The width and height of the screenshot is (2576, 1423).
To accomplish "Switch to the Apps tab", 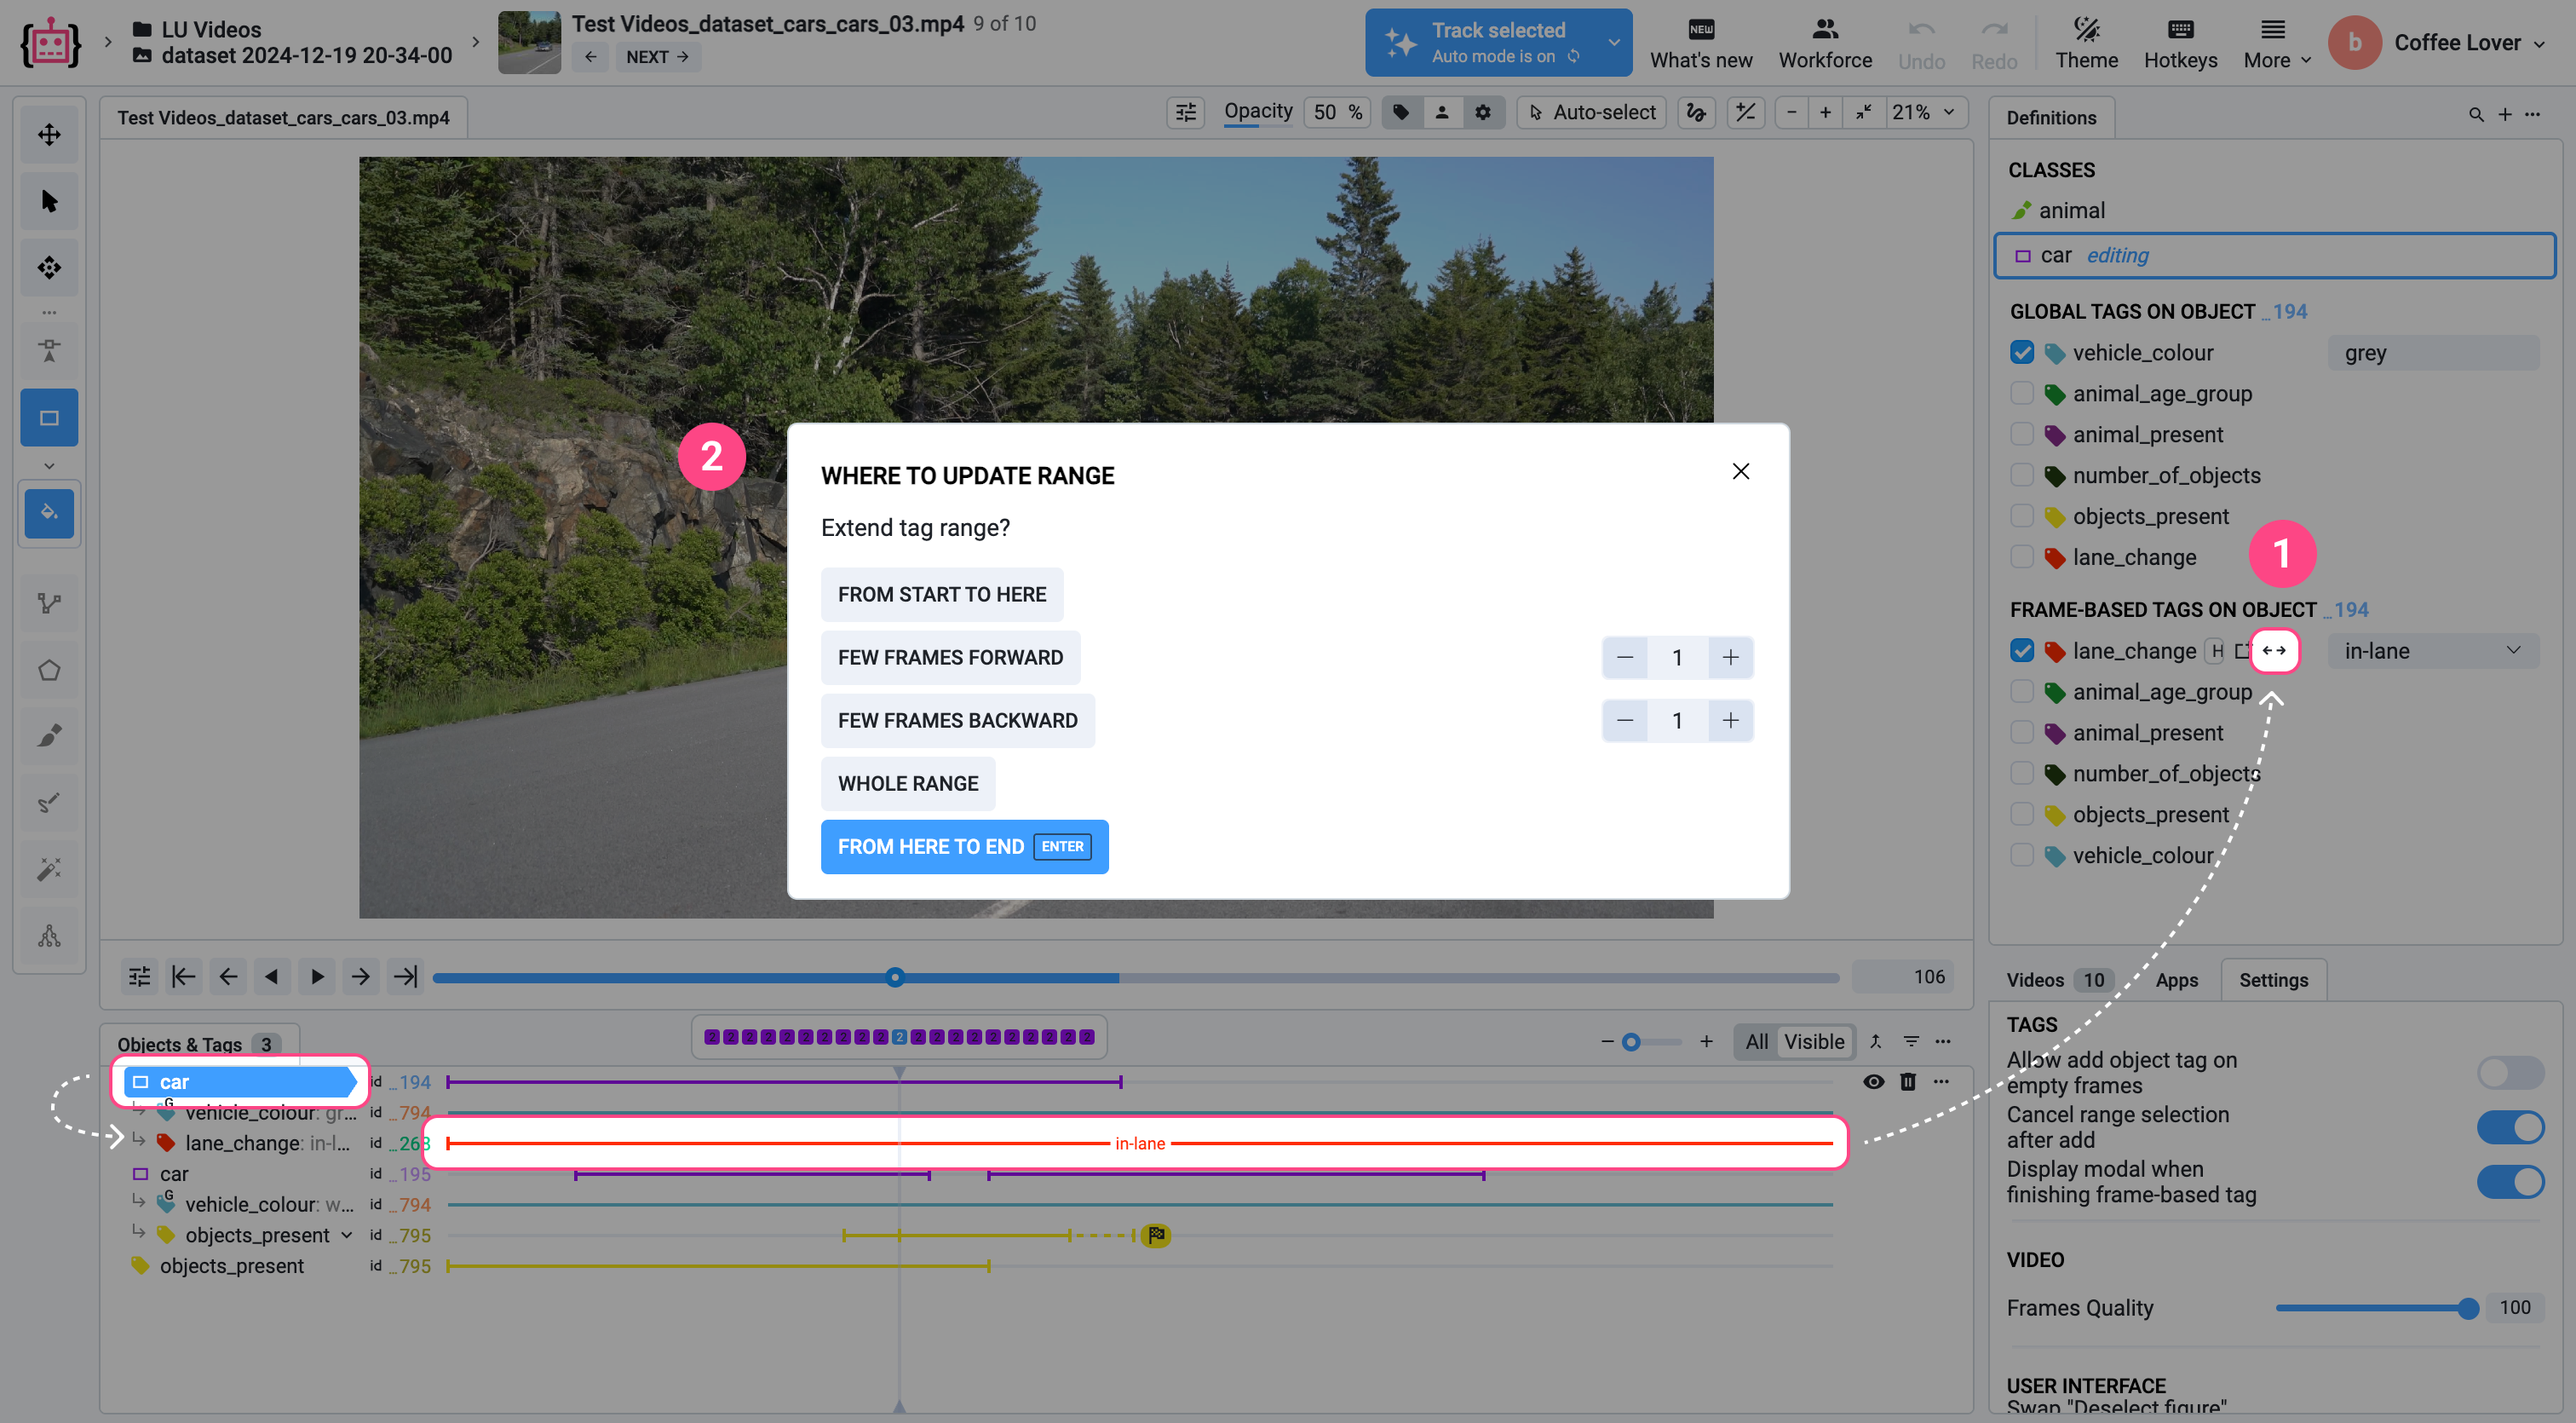I will (x=2176, y=980).
